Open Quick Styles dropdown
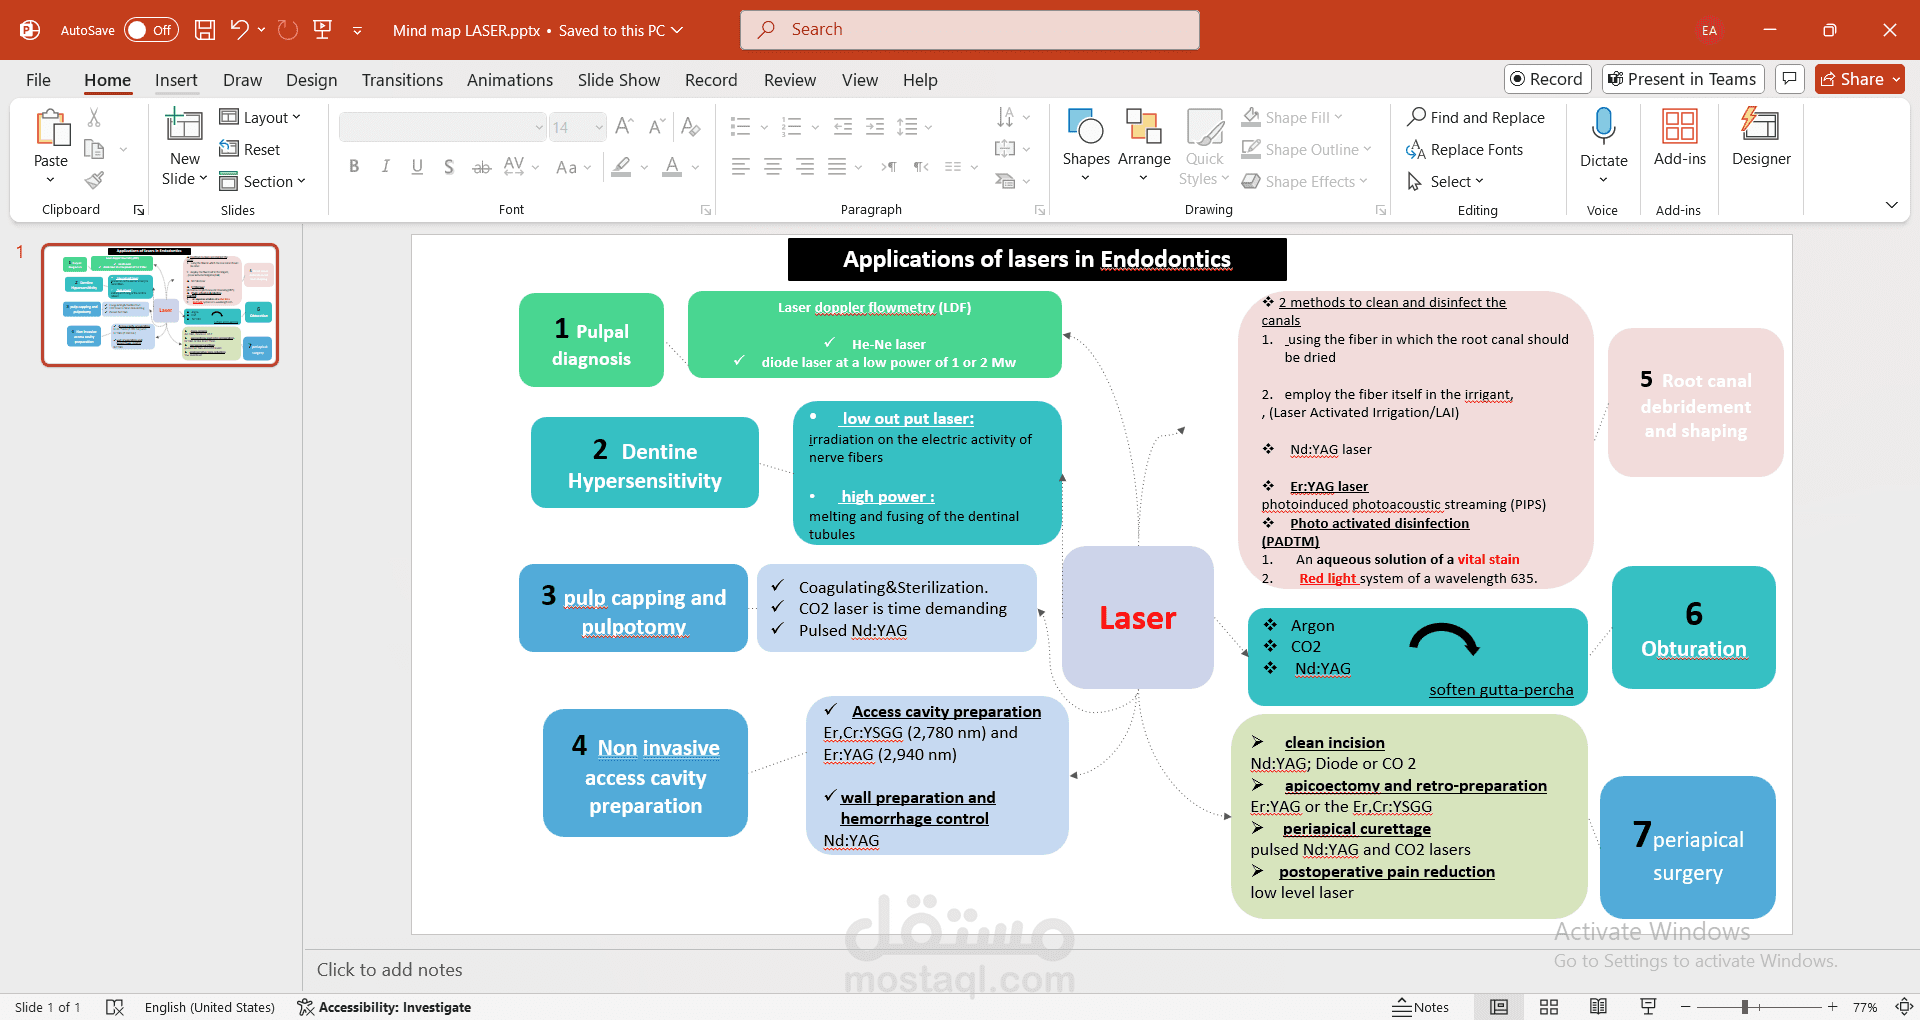Image resolution: width=1920 pixels, height=1020 pixels. (1204, 148)
